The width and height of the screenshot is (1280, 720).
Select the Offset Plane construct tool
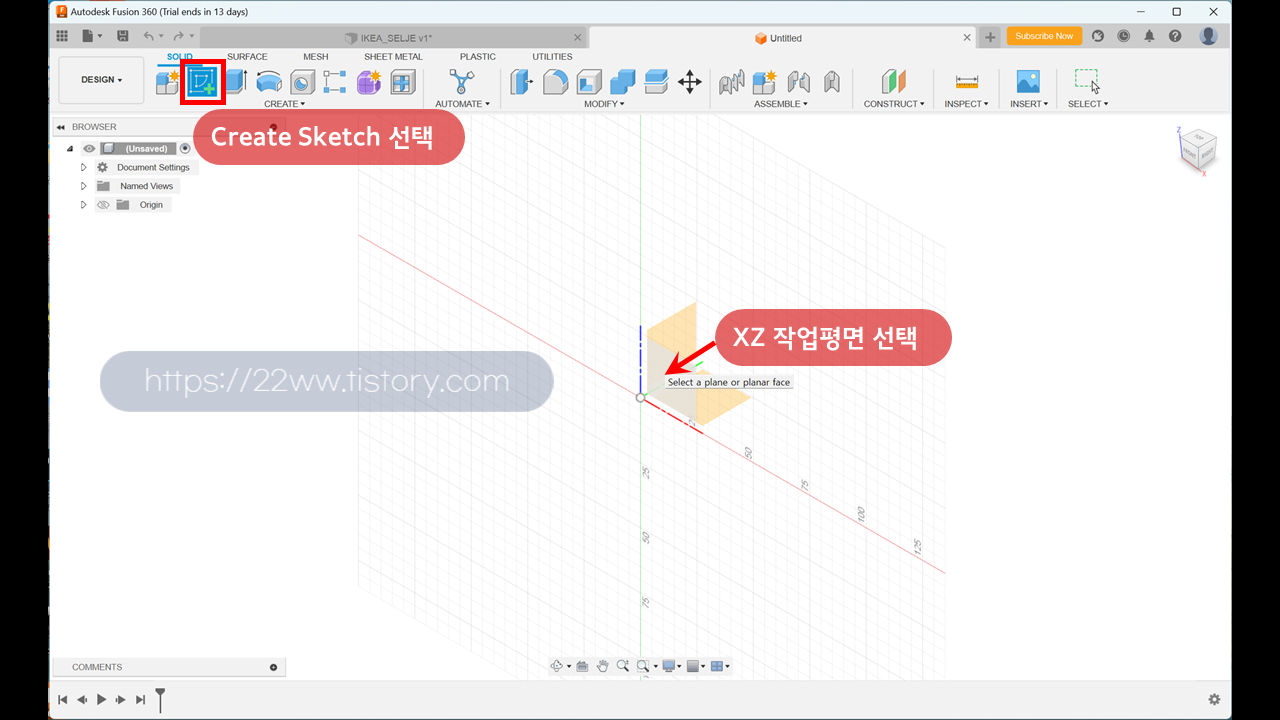(x=893, y=82)
